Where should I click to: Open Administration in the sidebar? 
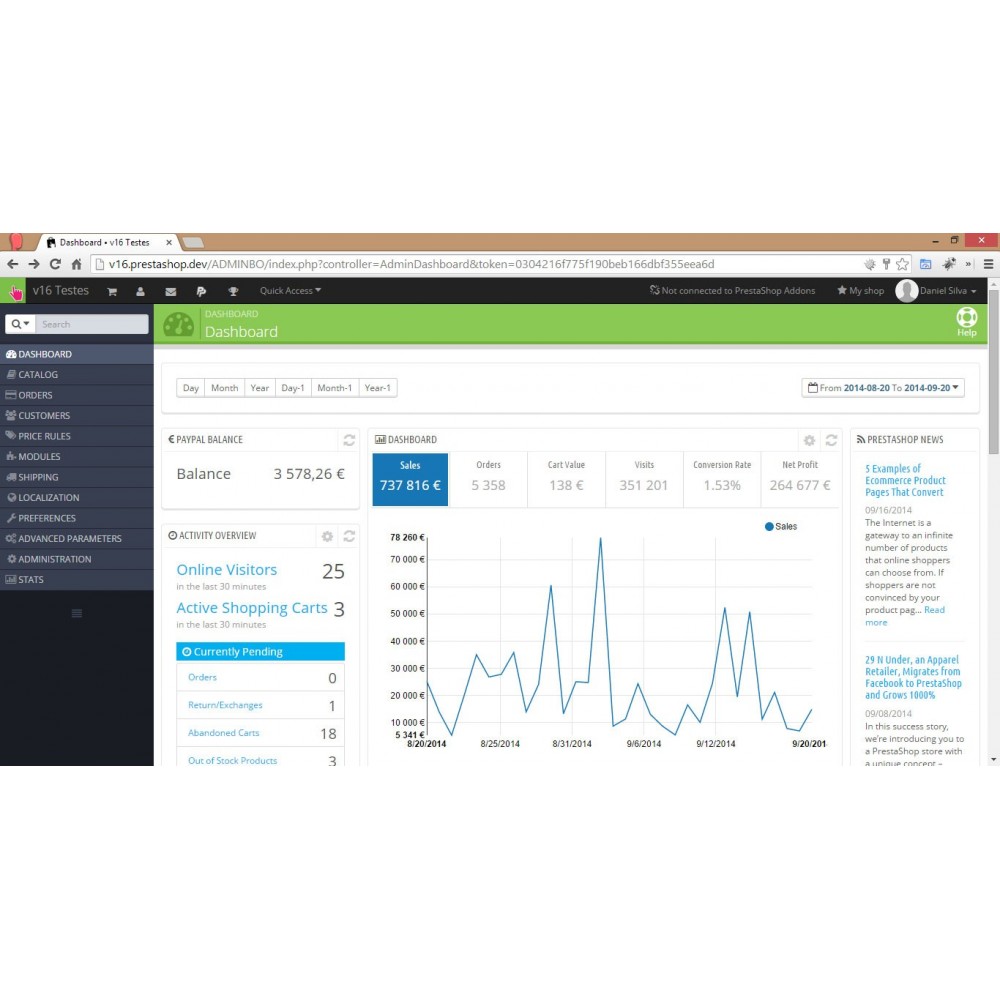(77, 559)
